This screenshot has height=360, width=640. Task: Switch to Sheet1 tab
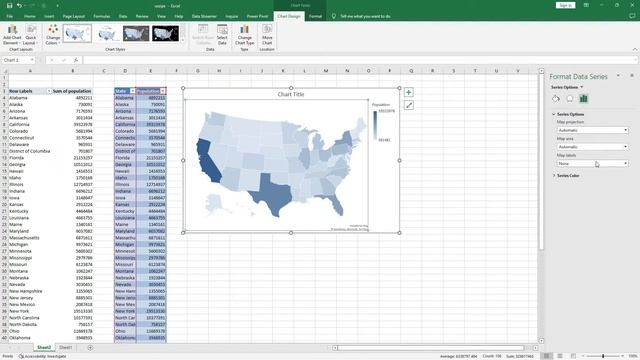pos(65,347)
